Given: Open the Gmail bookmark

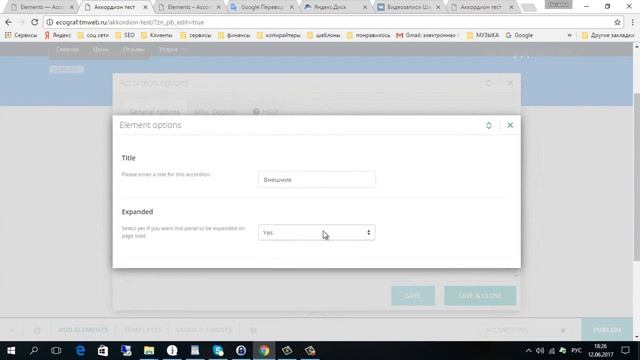Looking at the screenshot, I should pyautogui.click(x=428, y=35).
